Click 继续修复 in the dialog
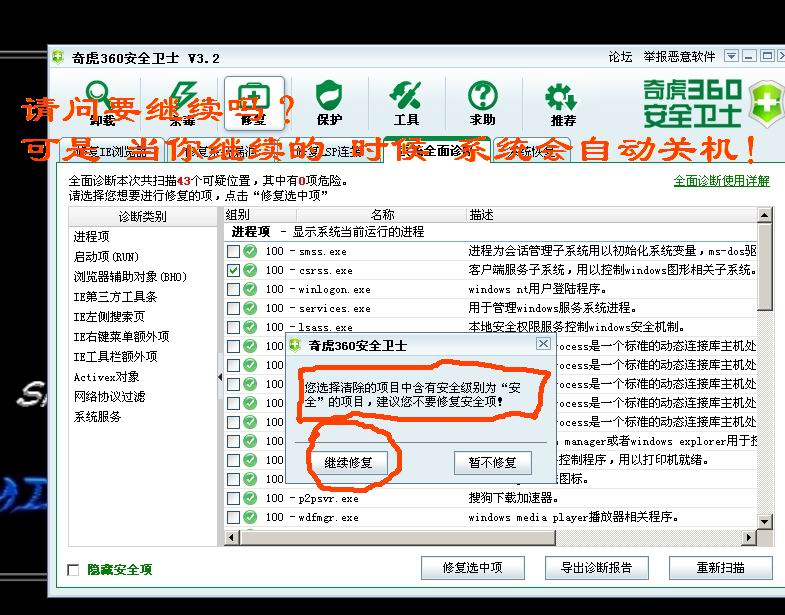 point(348,462)
